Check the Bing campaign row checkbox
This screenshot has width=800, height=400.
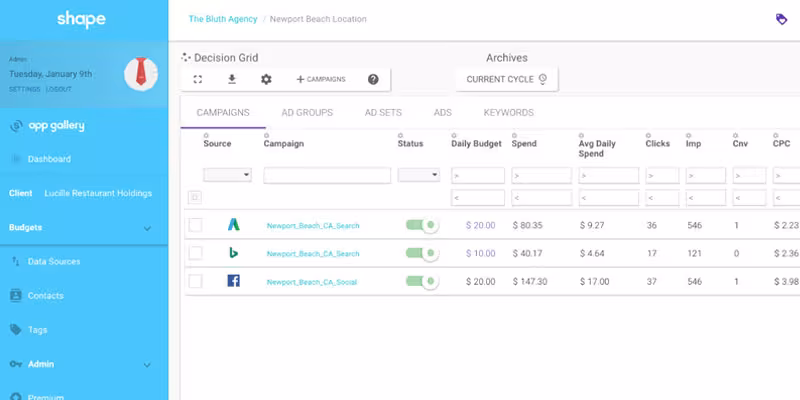point(195,253)
